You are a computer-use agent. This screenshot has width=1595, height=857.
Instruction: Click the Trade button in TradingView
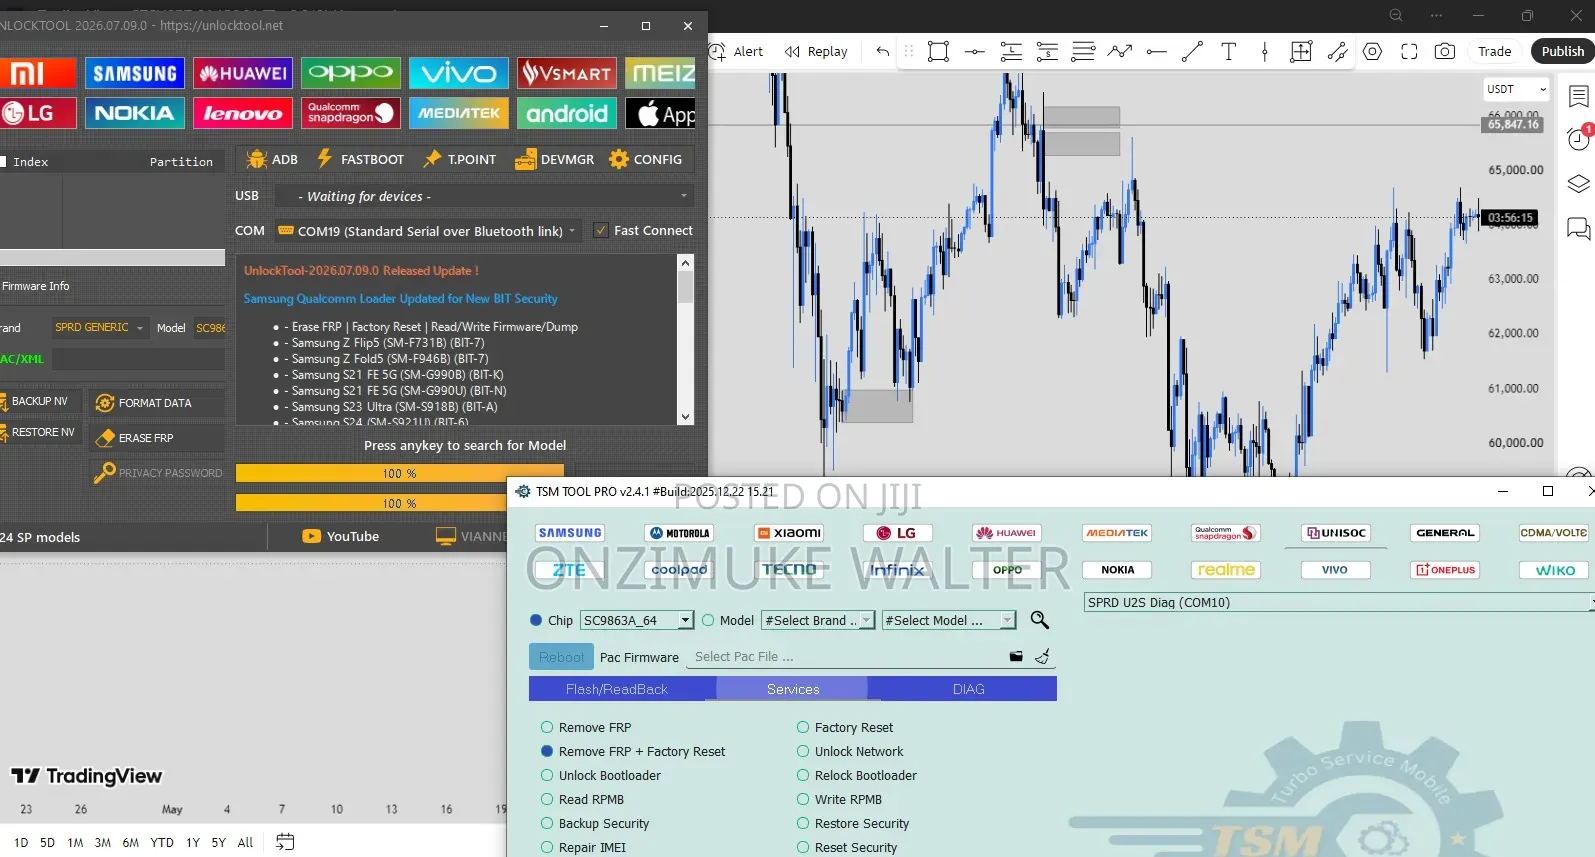pos(1494,52)
